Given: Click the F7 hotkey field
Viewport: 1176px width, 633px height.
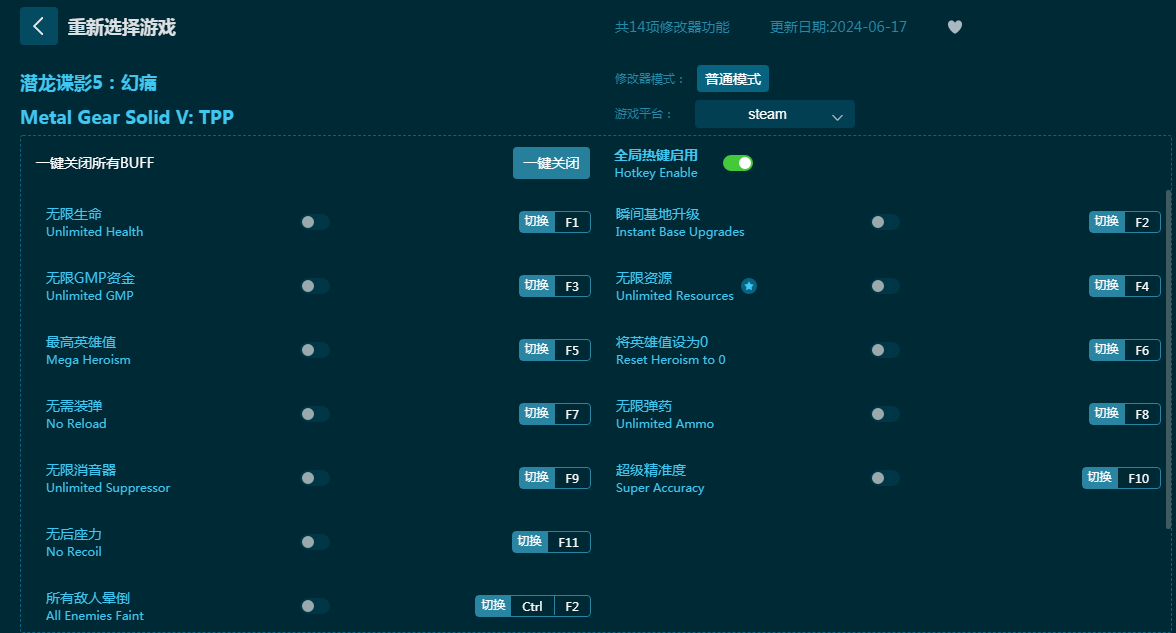Looking at the screenshot, I should click(x=572, y=414).
